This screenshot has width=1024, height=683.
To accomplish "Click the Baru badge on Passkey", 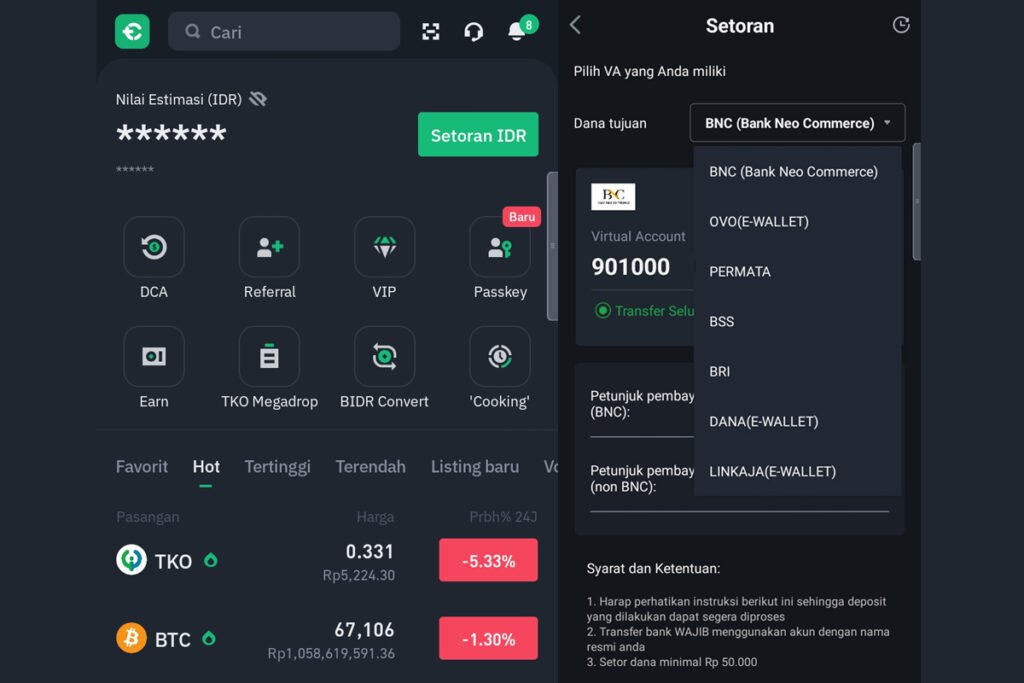I will [522, 217].
